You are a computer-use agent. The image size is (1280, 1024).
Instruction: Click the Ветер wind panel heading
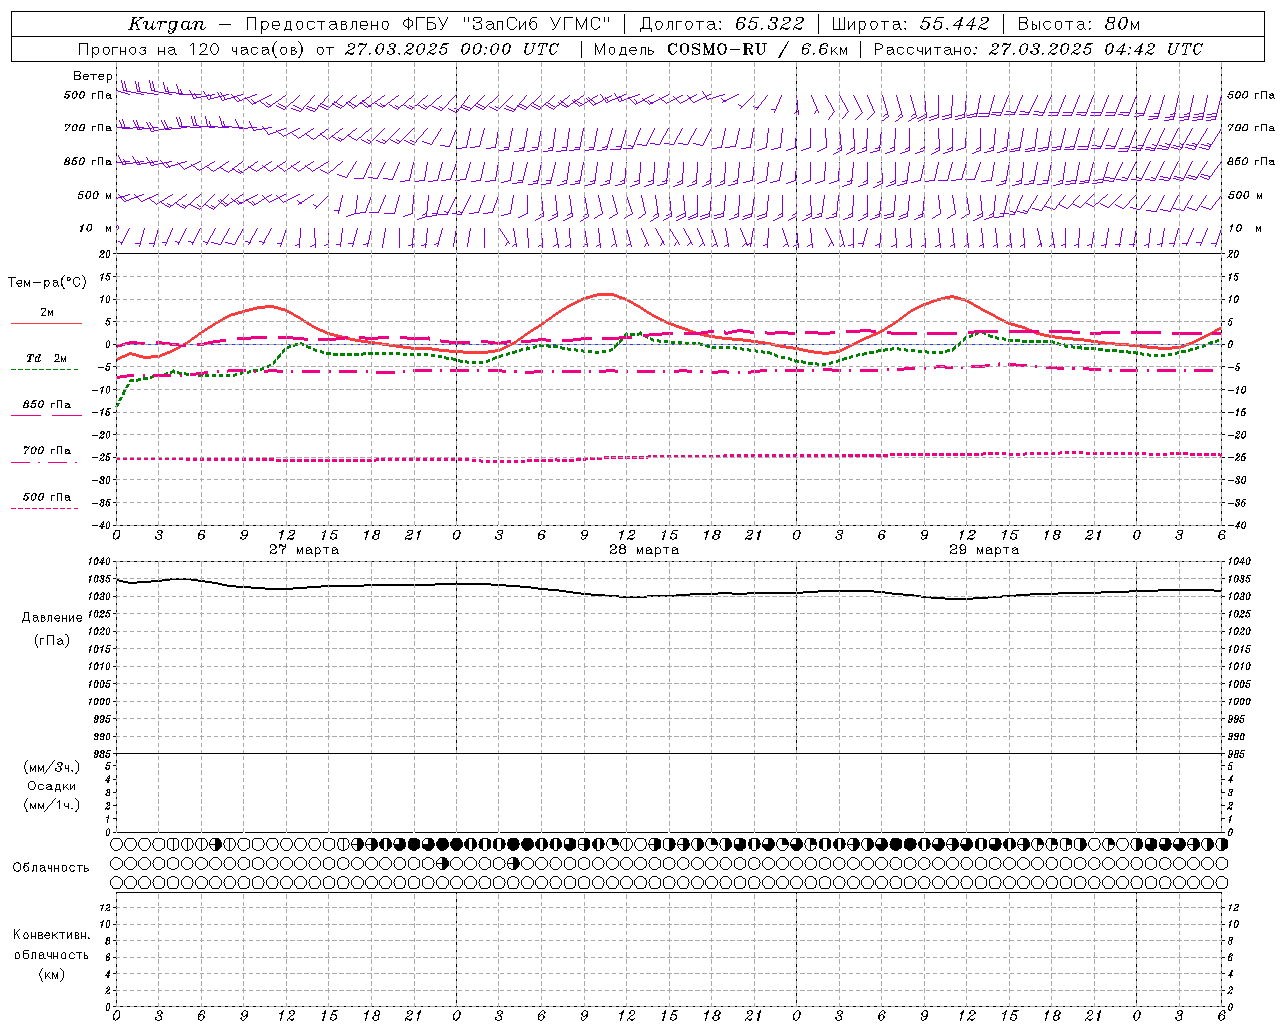pyautogui.click(x=92, y=76)
